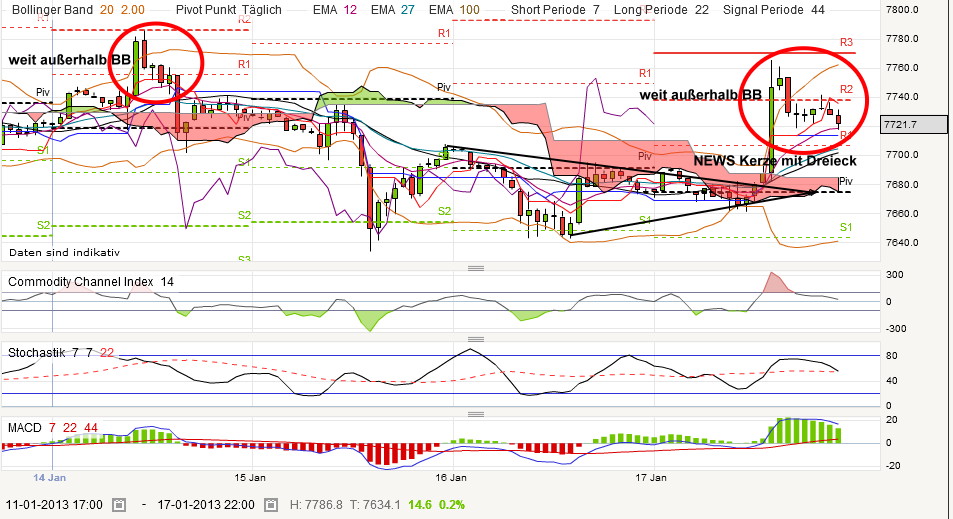
Task: Select the 'NEWS Kerze mit Dreieck' chart annotation
Action: click(x=775, y=161)
